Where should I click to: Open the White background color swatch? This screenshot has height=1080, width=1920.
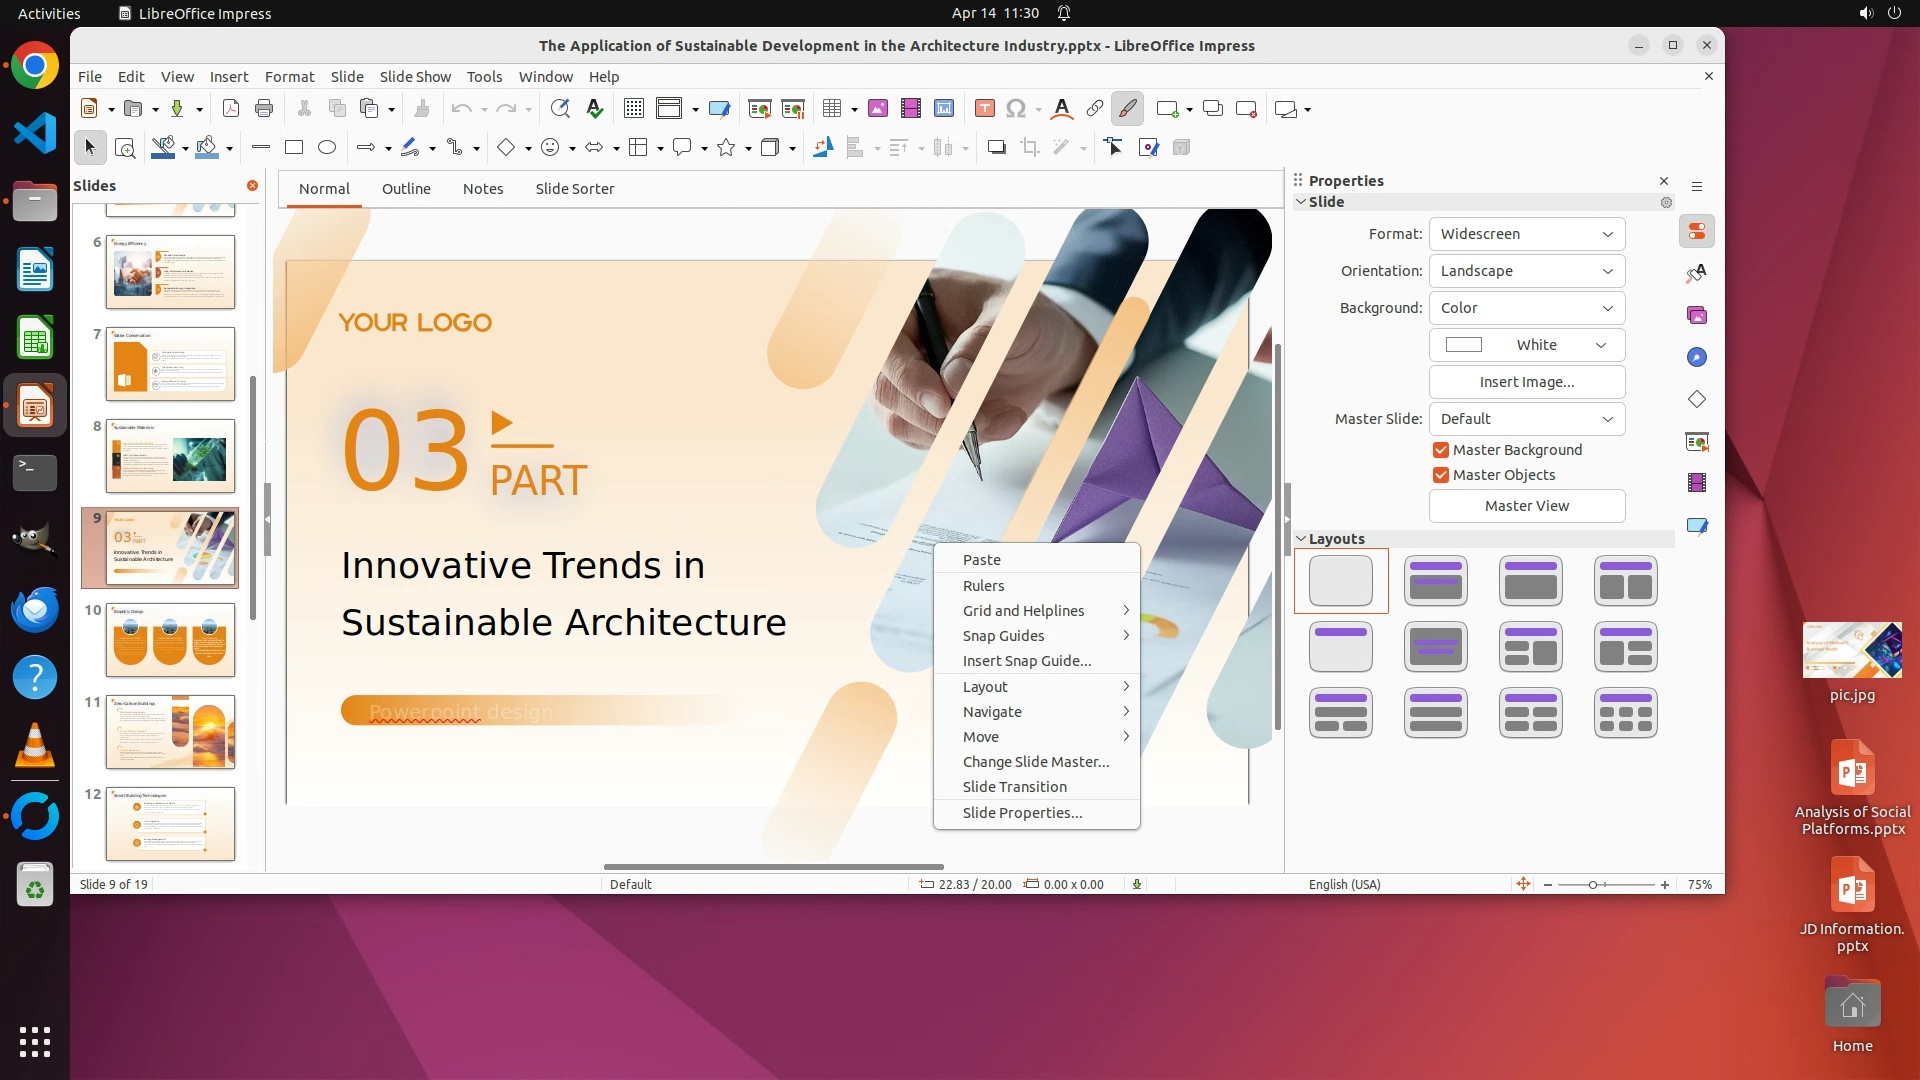click(x=1526, y=345)
